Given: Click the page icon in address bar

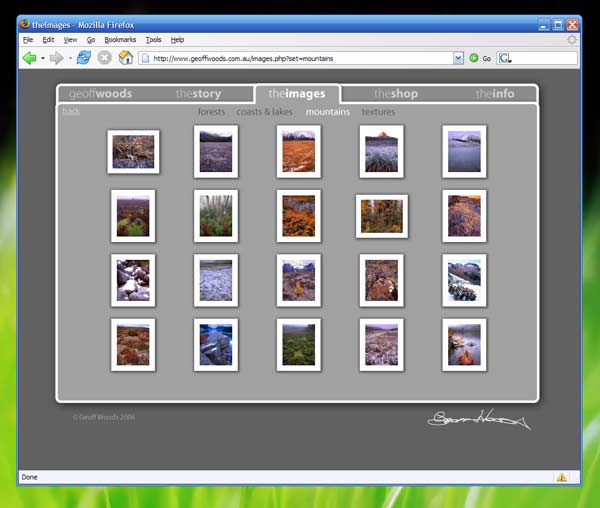Looking at the screenshot, I should pyautogui.click(x=145, y=58).
